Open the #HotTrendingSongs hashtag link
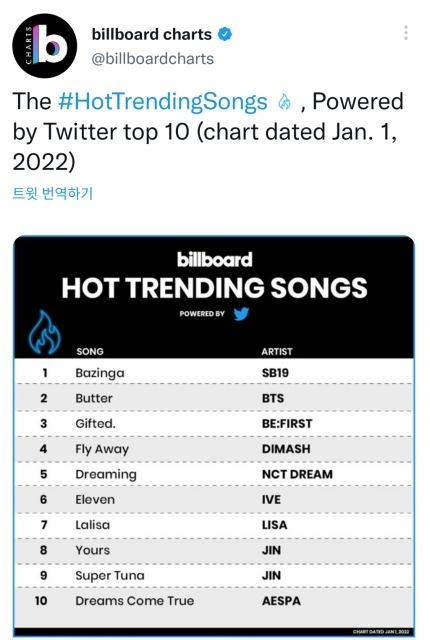The image size is (430, 640). pyautogui.click(x=163, y=101)
